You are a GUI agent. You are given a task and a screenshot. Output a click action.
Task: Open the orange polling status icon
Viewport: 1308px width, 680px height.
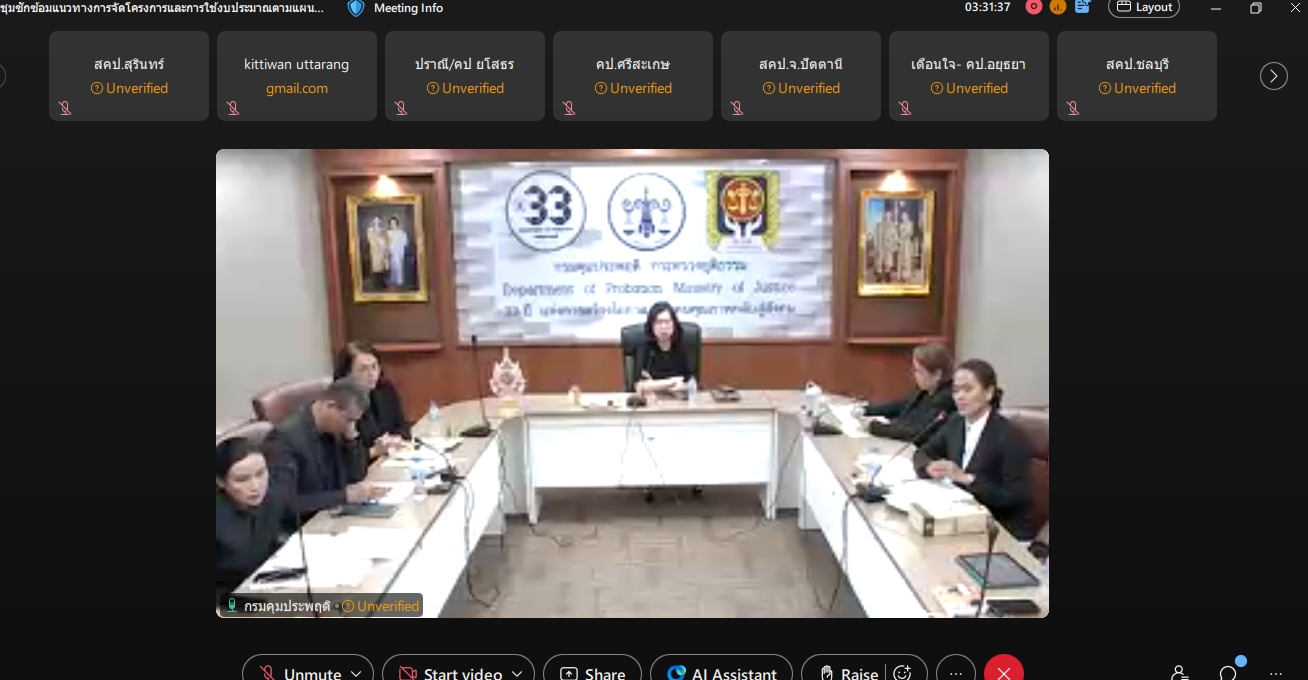coord(1058,7)
